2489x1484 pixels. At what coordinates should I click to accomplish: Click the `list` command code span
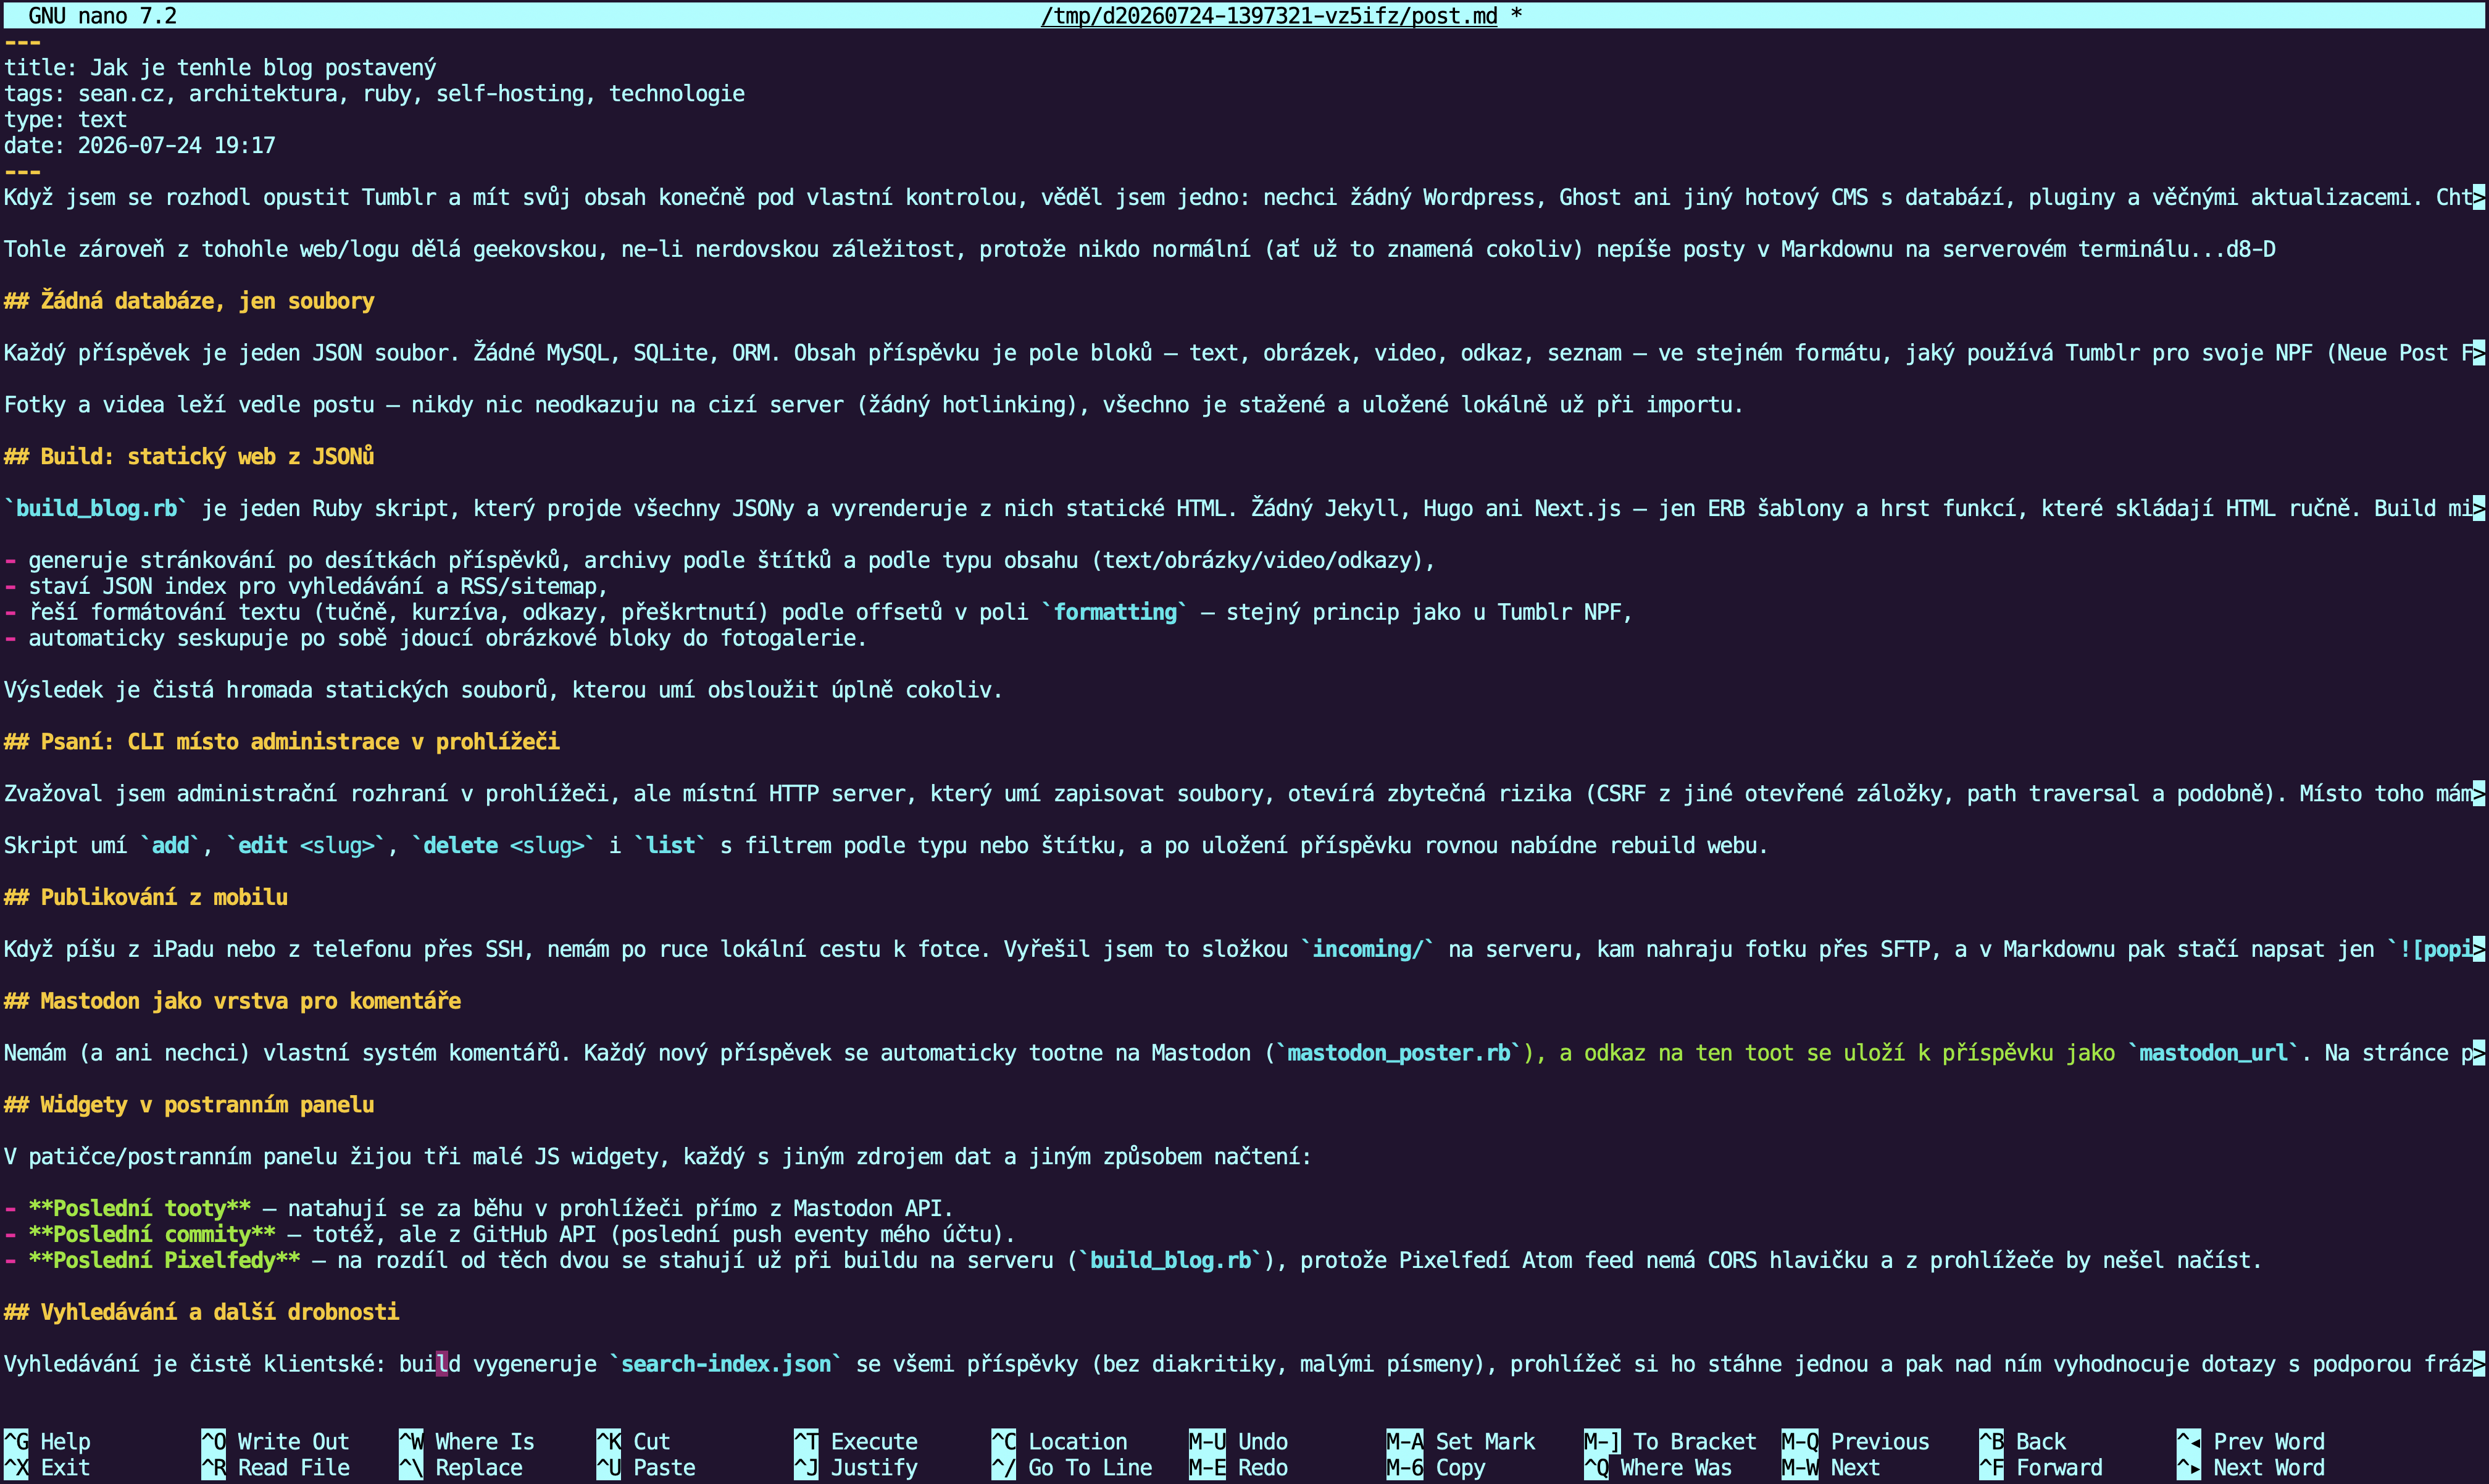pyautogui.click(x=670, y=845)
